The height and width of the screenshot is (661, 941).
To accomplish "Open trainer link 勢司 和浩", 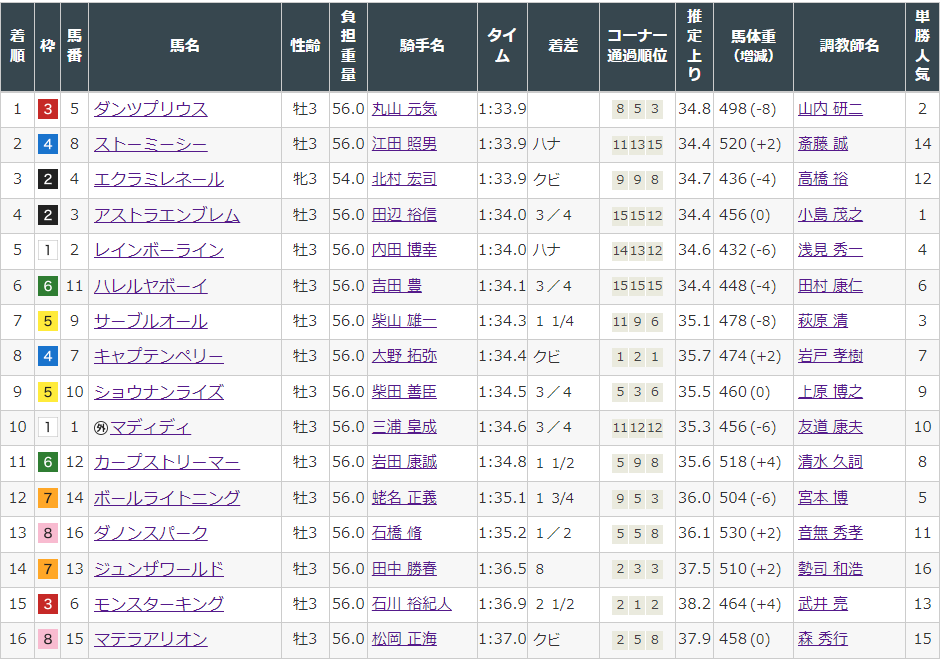I will point(830,569).
